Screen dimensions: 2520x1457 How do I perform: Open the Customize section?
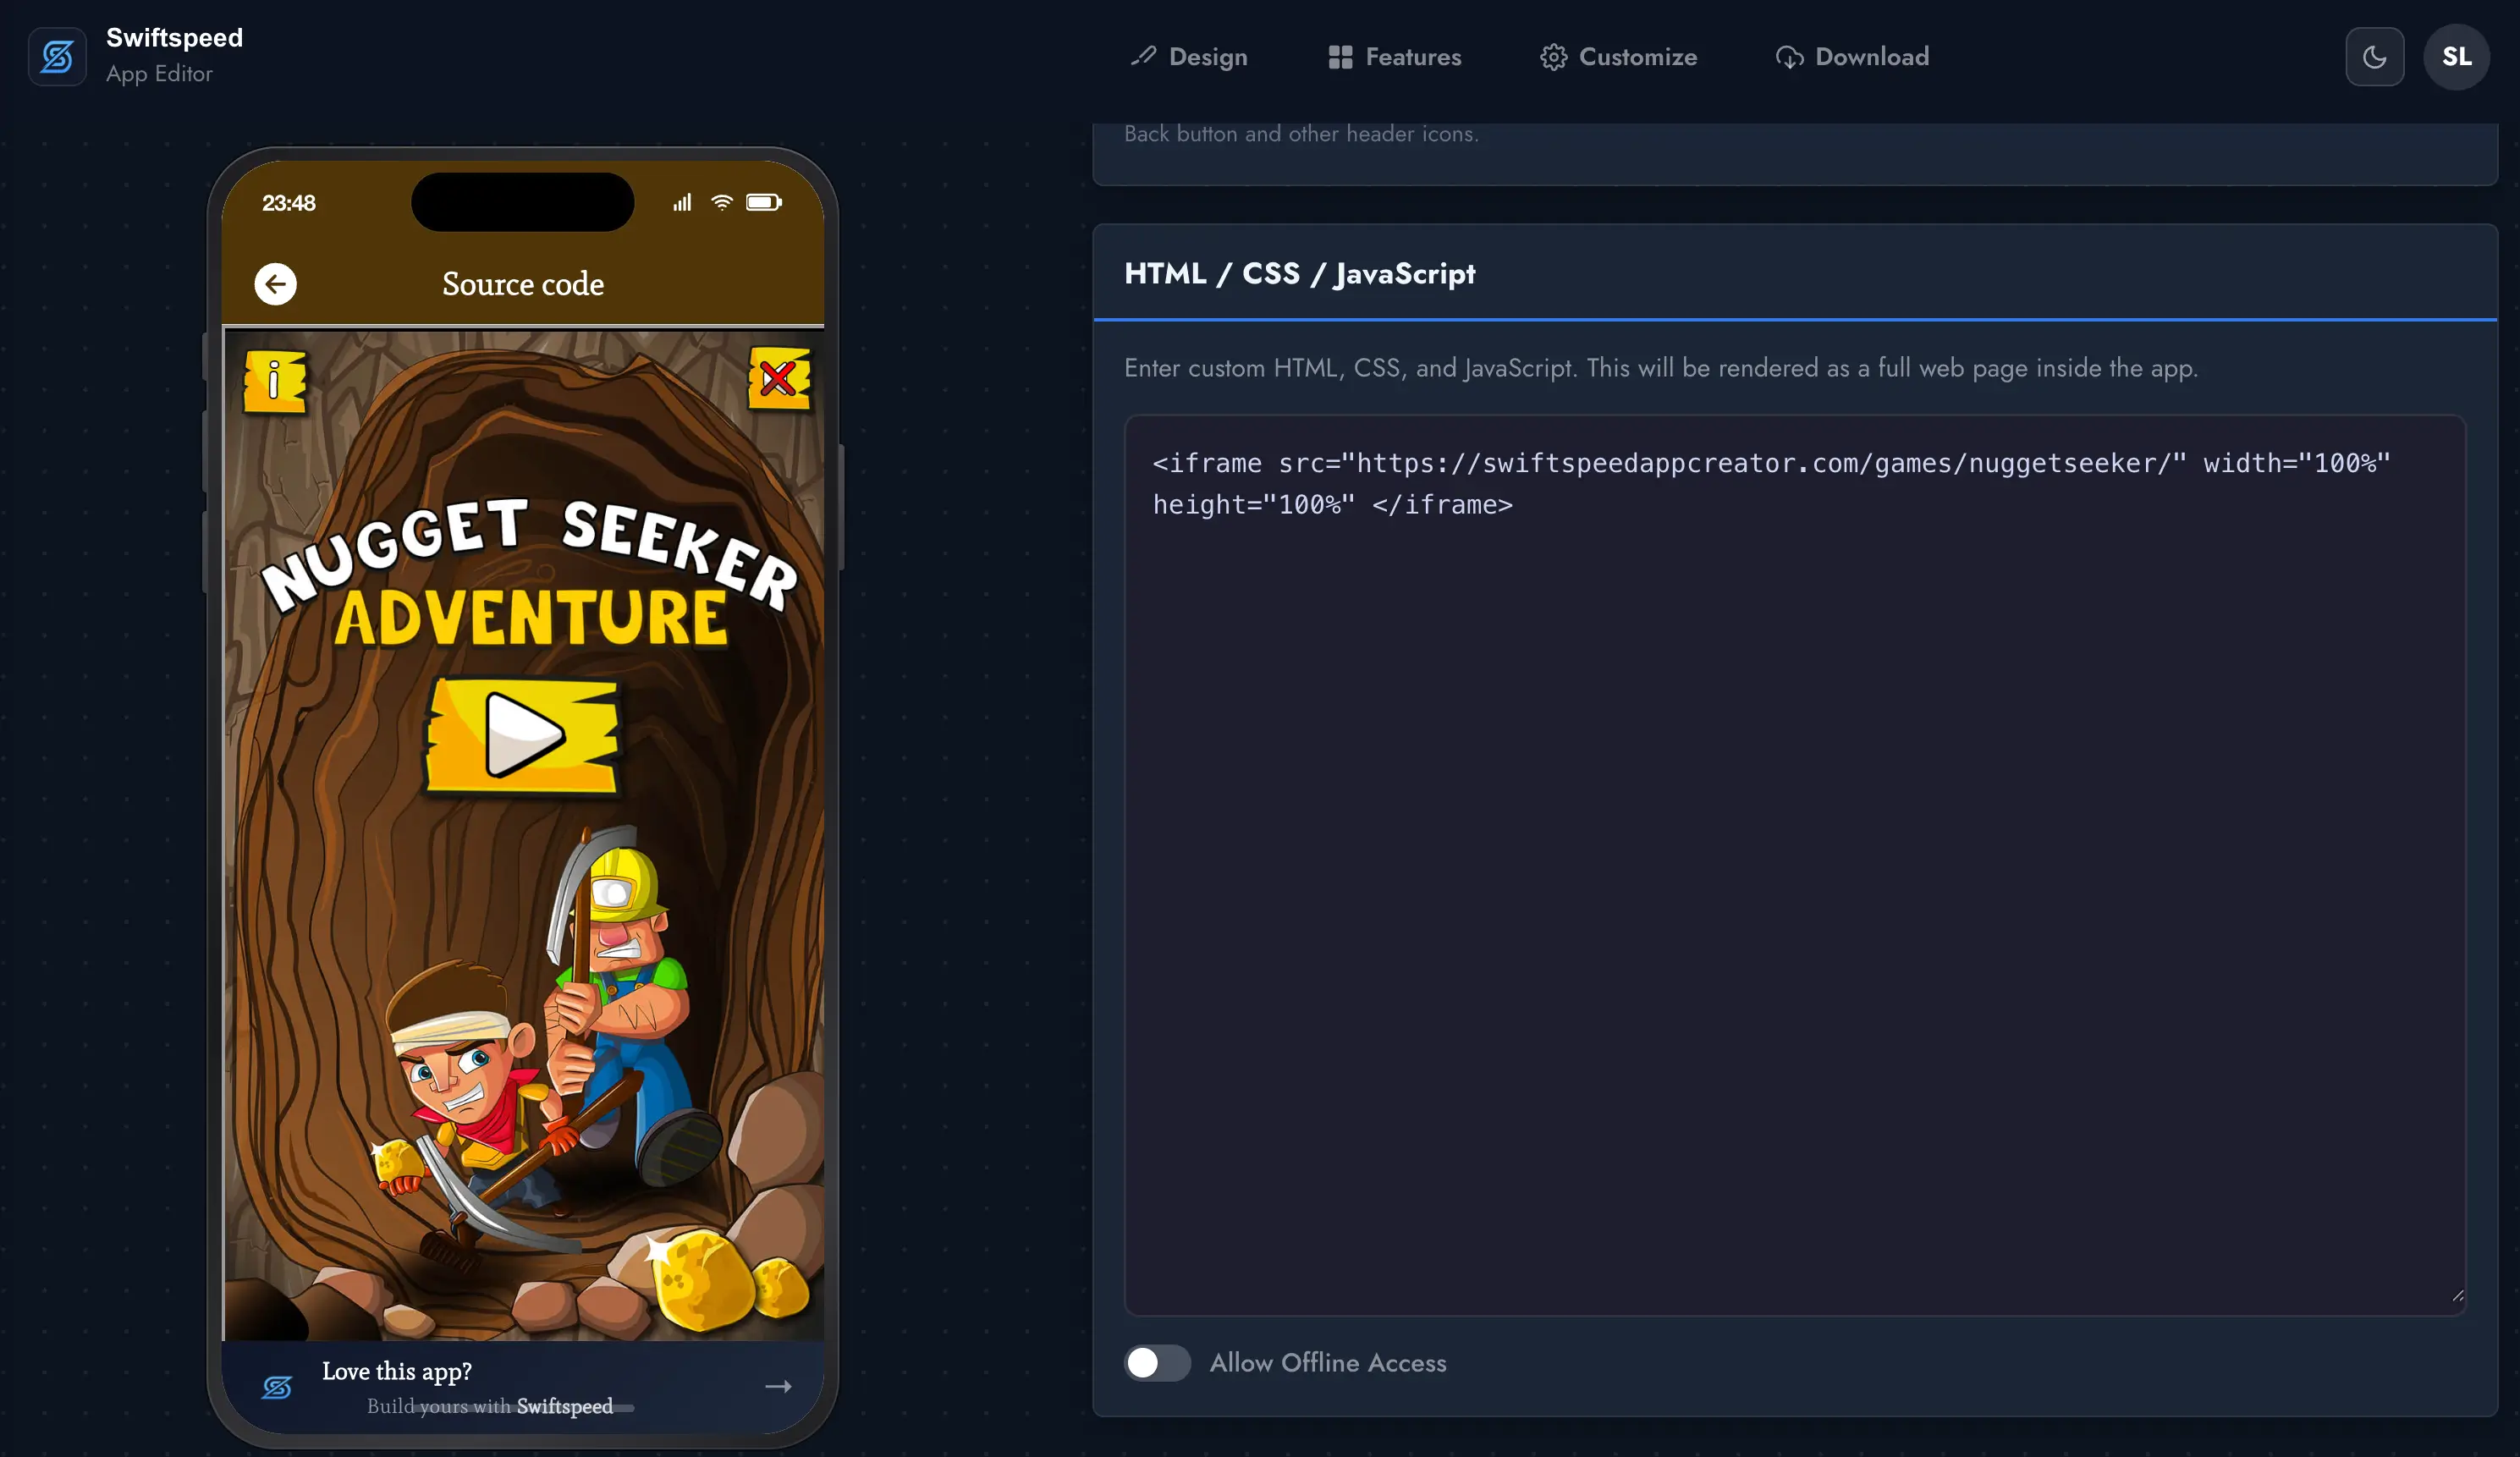point(1619,57)
